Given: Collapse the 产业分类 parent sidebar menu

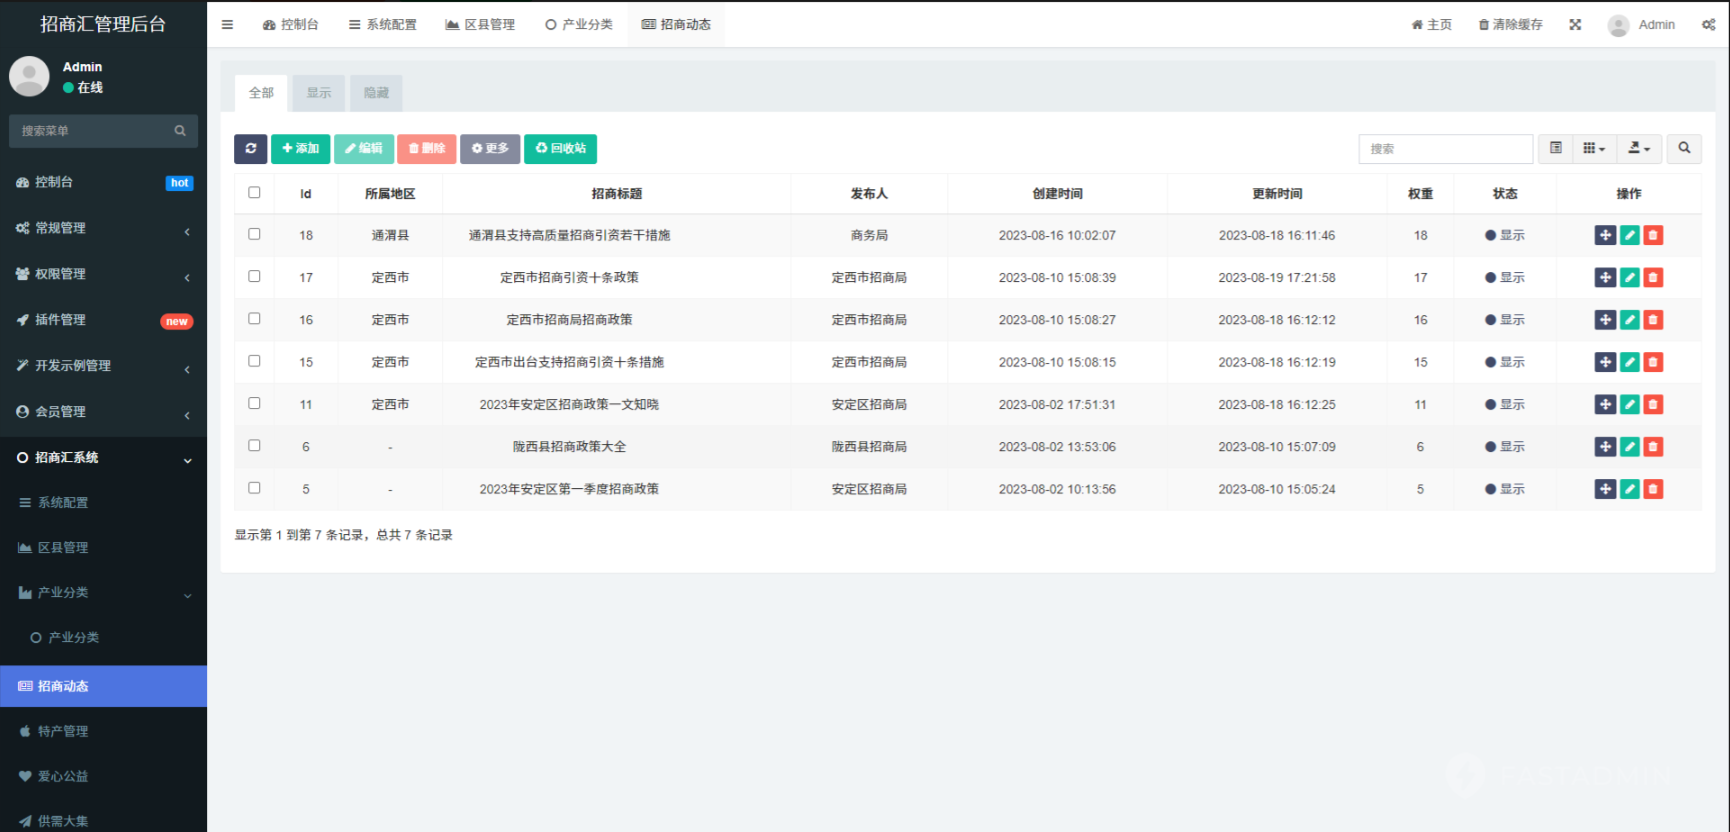Looking at the screenshot, I should click(x=103, y=592).
